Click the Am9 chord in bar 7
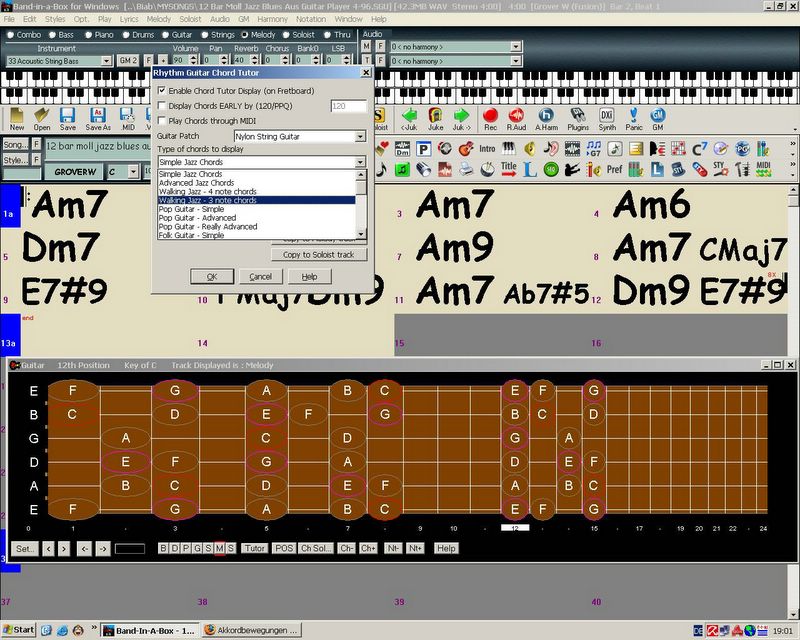Viewport: 800px width, 640px height. click(x=455, y=248)
